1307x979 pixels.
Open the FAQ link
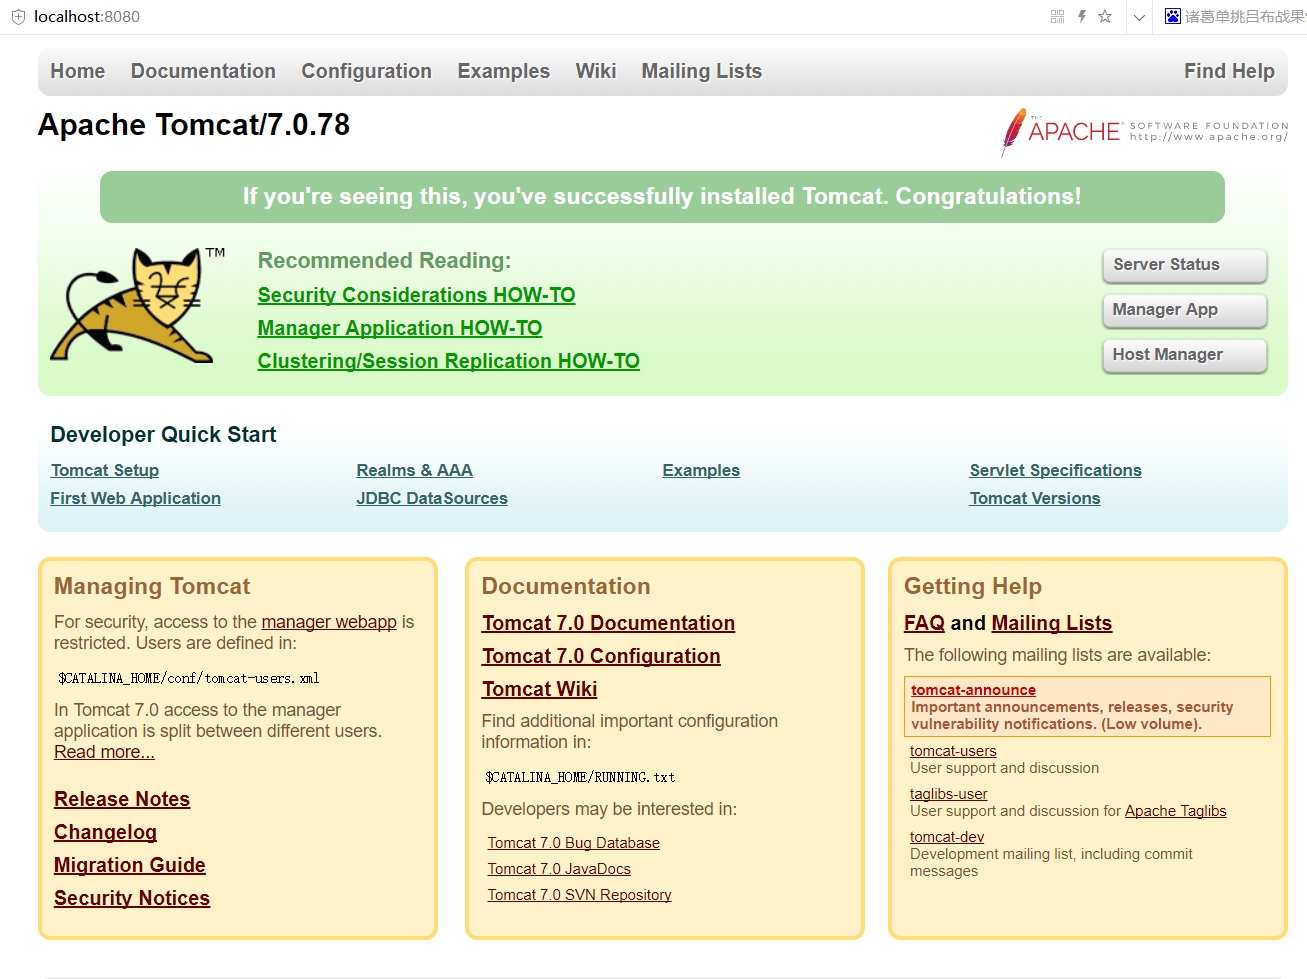click(x=924, y=623)
